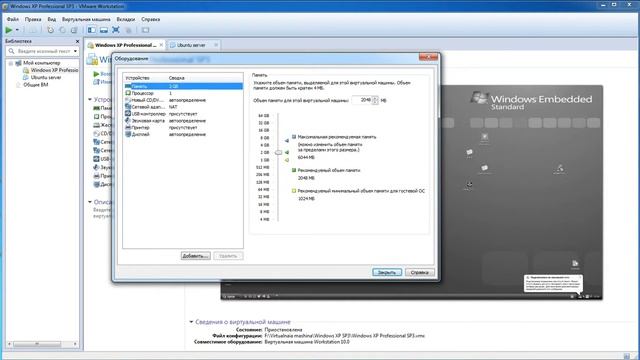Select the USB контроллер device row
The image size is (640, 360).
[x=183, y=114]
